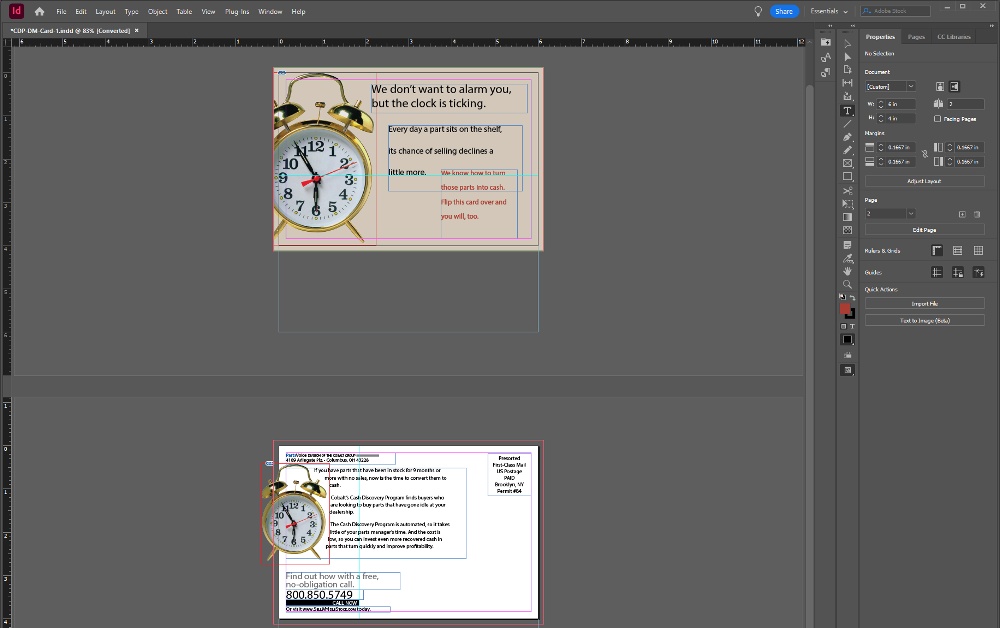Toggle Show Baseline Grid button
This screenshot has height=628, width=1000.
click(957, 251)
